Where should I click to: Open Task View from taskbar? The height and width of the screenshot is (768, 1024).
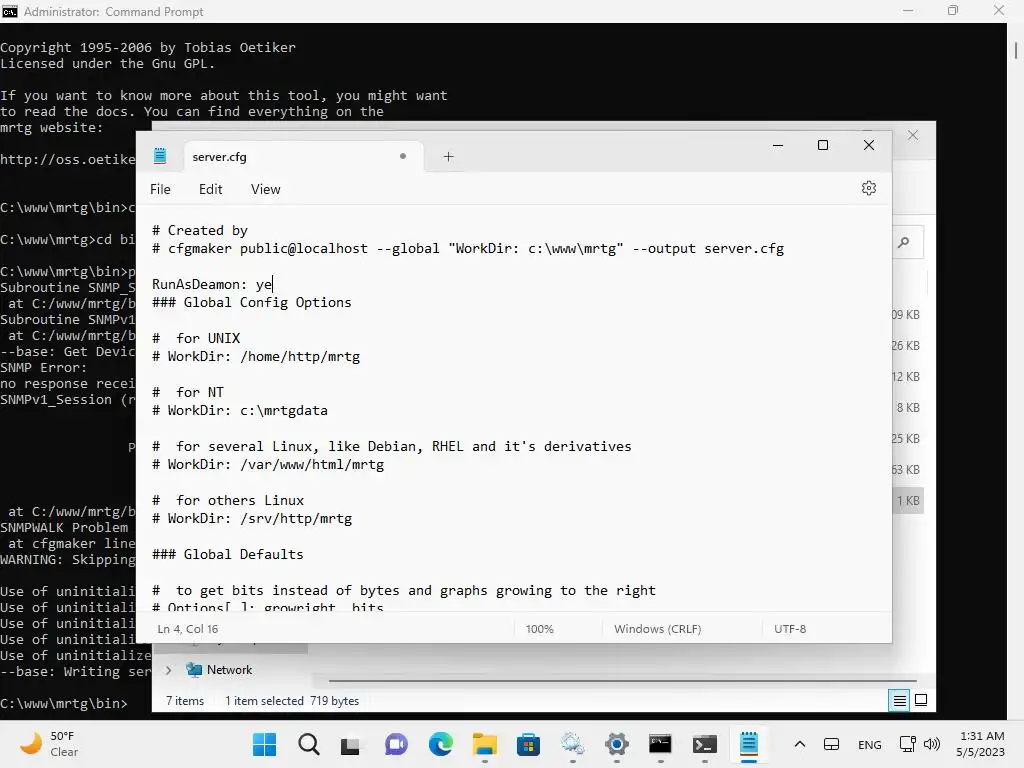point(350,744)
